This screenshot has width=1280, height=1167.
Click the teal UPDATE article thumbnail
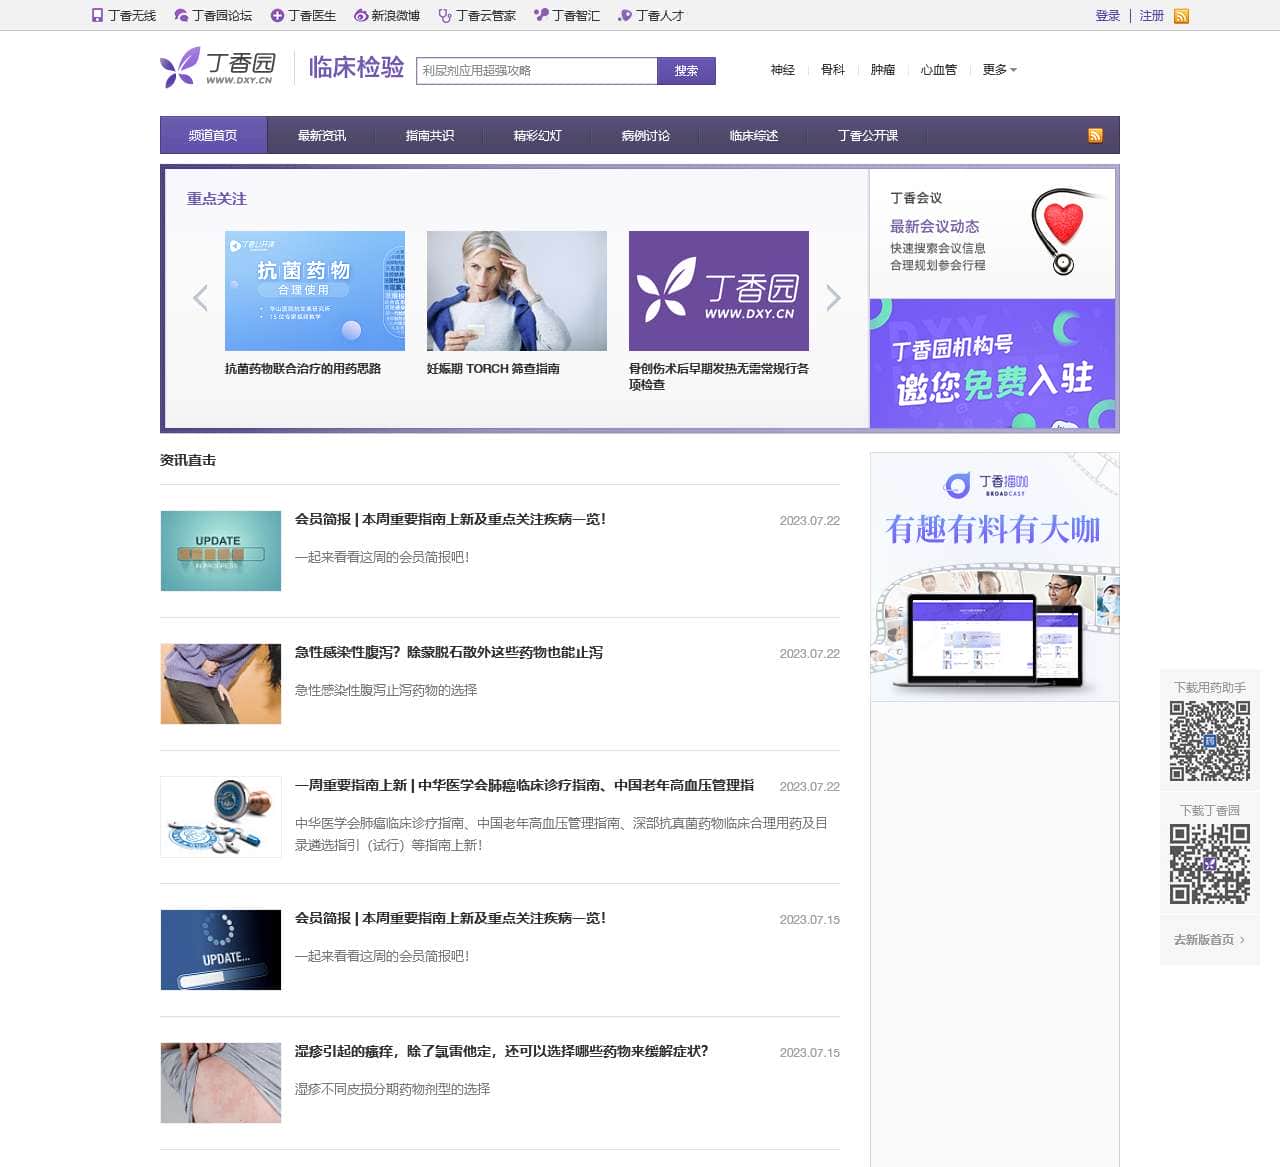[221, 551]
